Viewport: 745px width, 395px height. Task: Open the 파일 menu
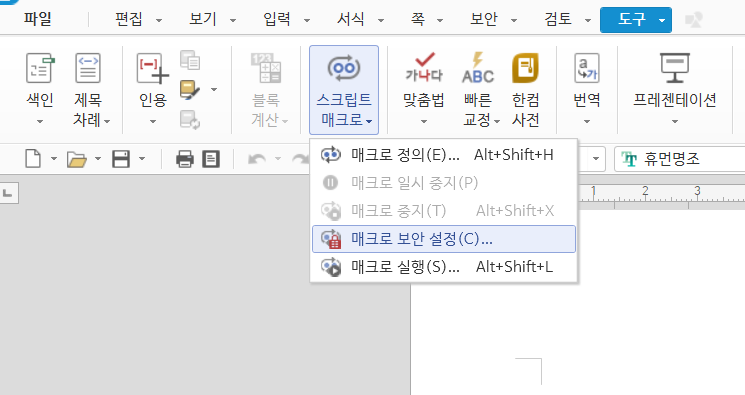[x=38, y=19]
